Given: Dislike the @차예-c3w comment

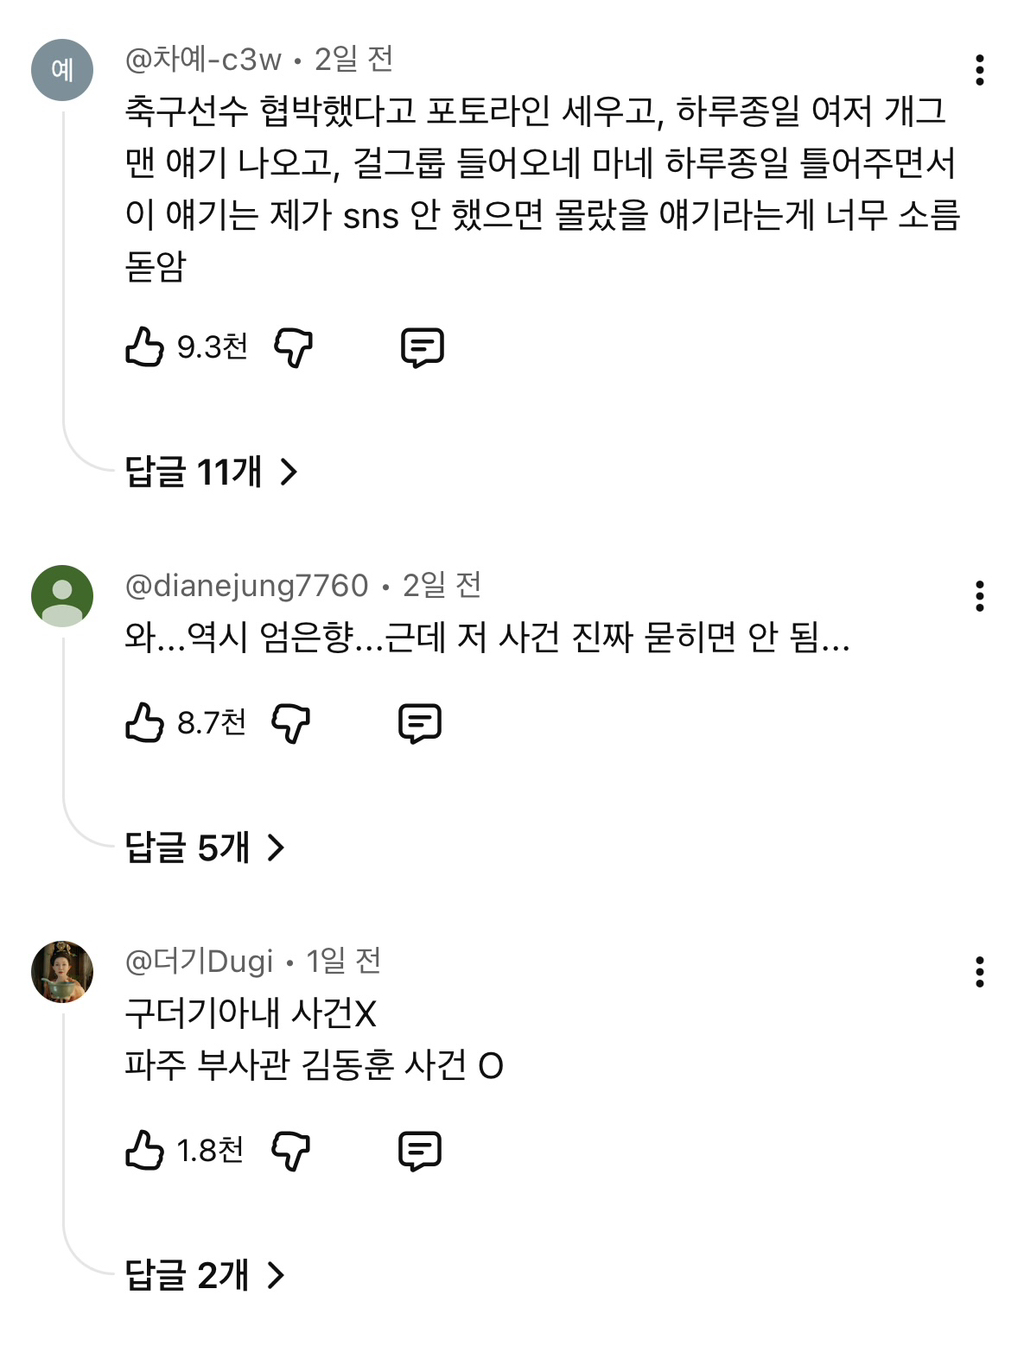Looking at the screenshot, I should 293,347.
